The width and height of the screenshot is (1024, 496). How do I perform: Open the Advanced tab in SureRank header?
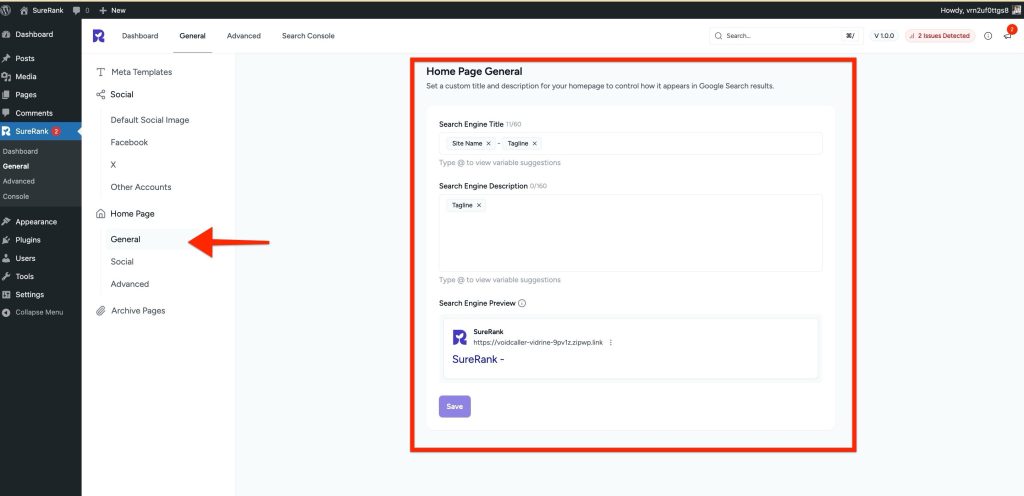pos(244,36)
